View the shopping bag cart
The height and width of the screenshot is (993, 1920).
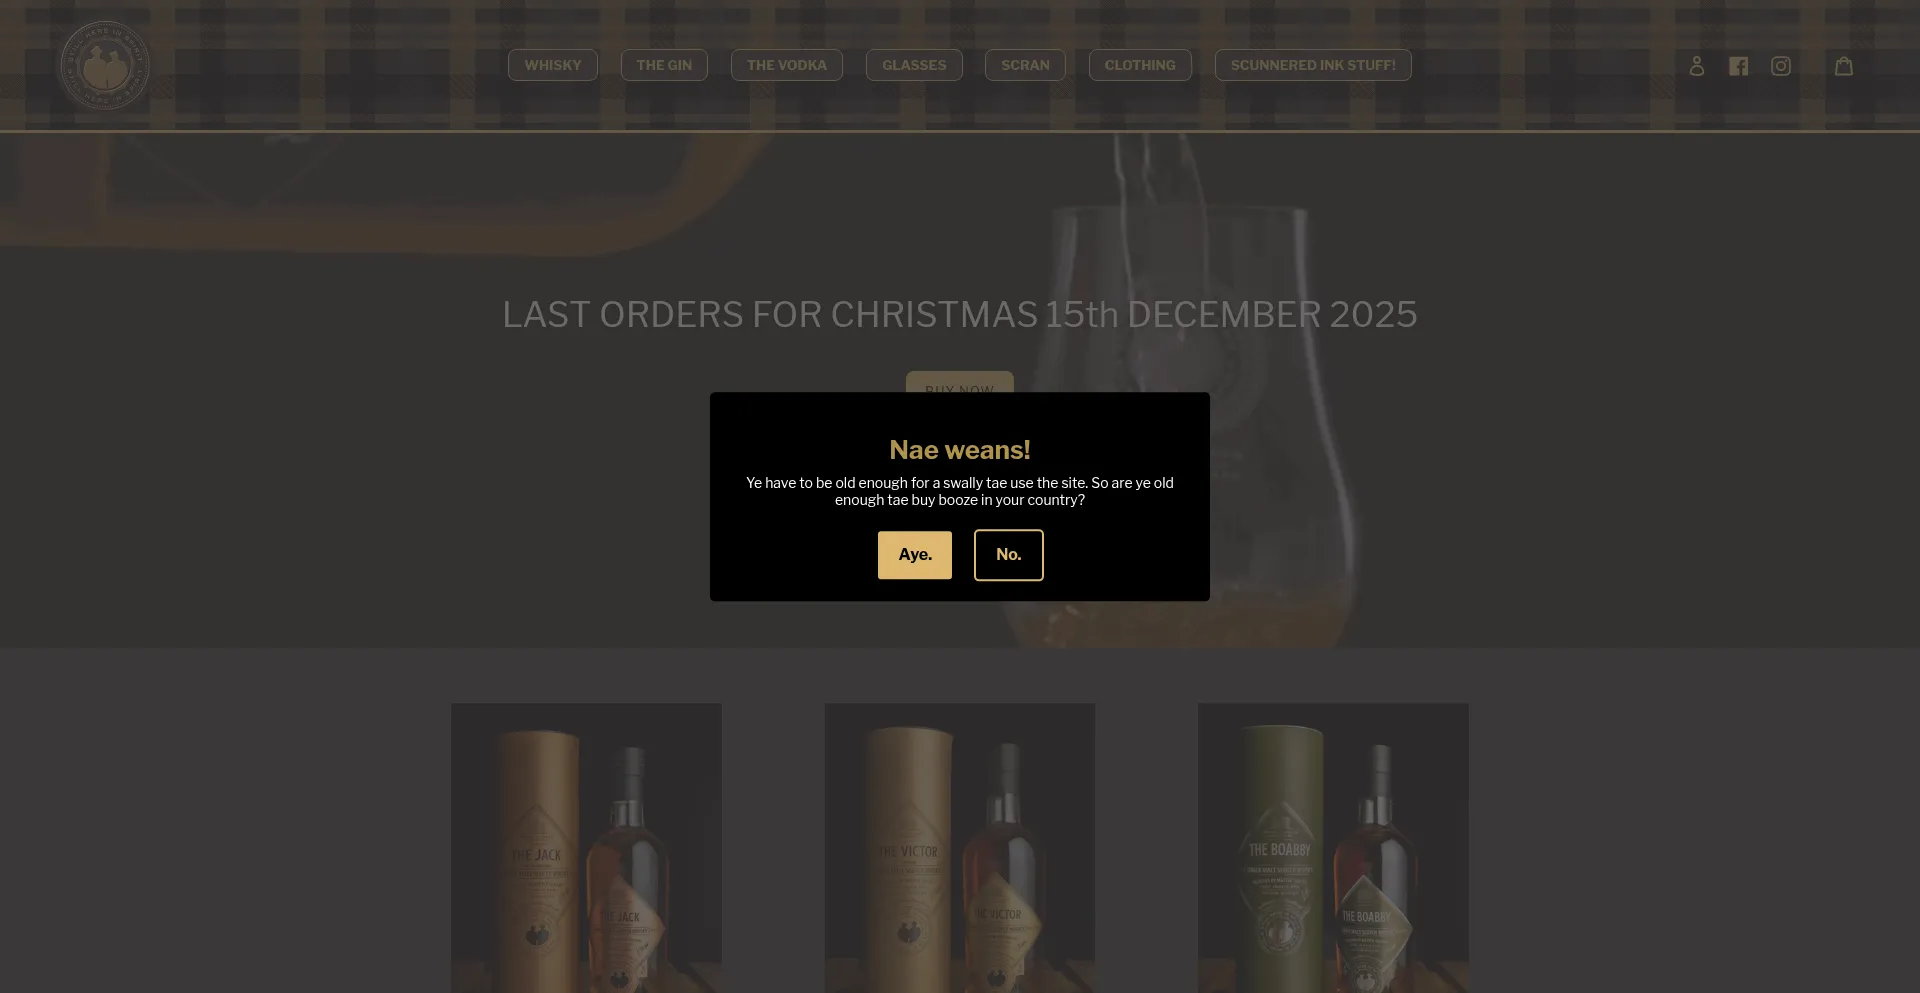tap(1844, 66)
